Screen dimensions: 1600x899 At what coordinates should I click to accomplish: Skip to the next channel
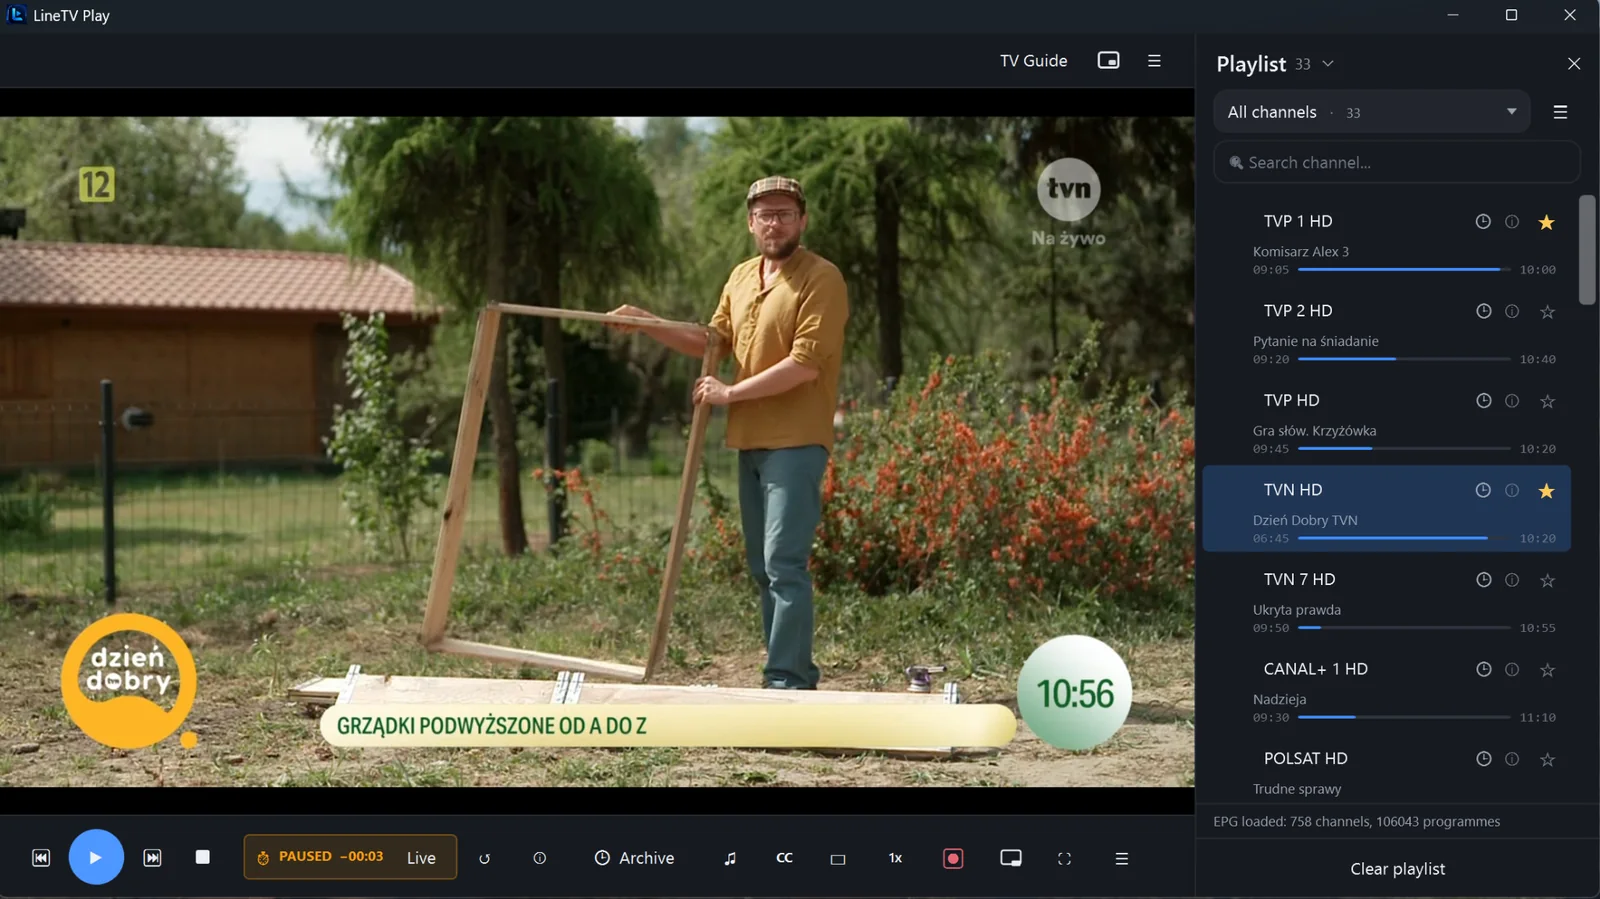pyautogui.click(x=152, y=858)
